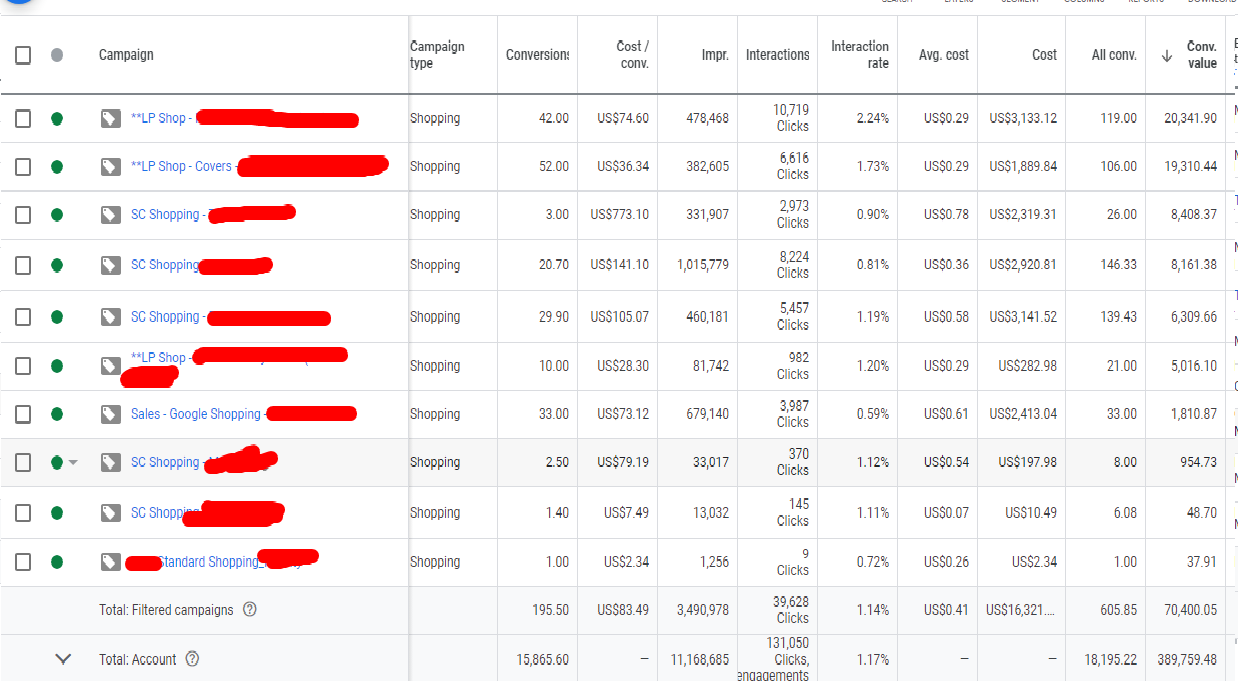Tick the select-all checkbox in table header
The height and width of the screenshot is (684, 1238).
[23, 55]
